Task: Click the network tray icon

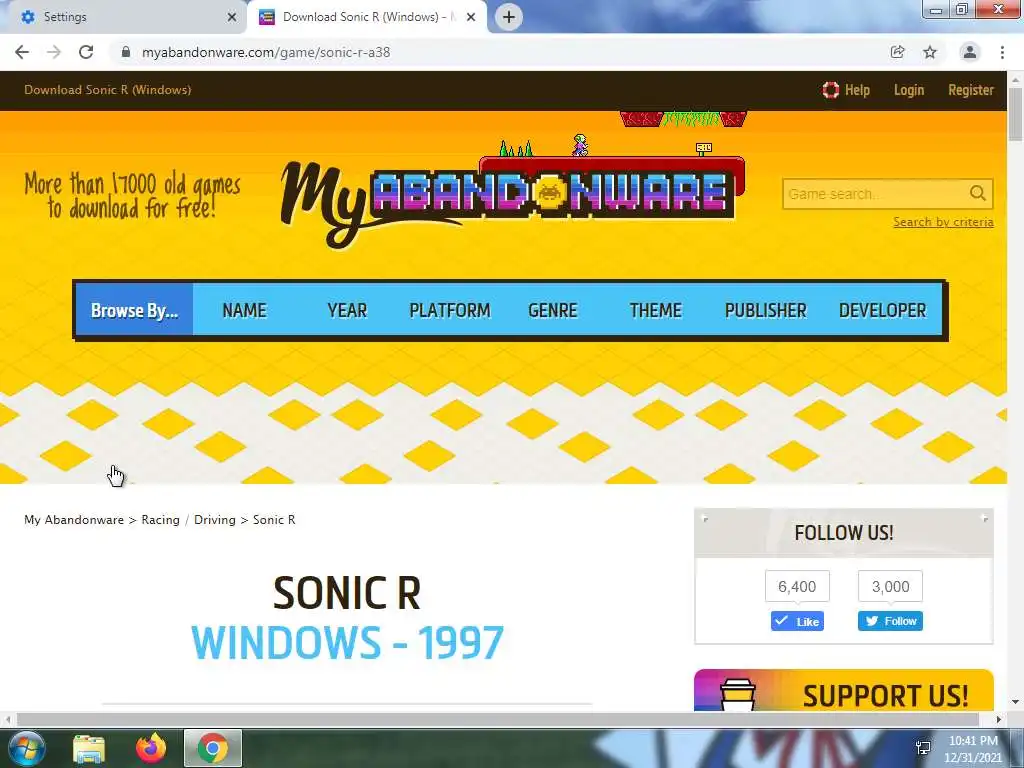Action: pos(923,748)
